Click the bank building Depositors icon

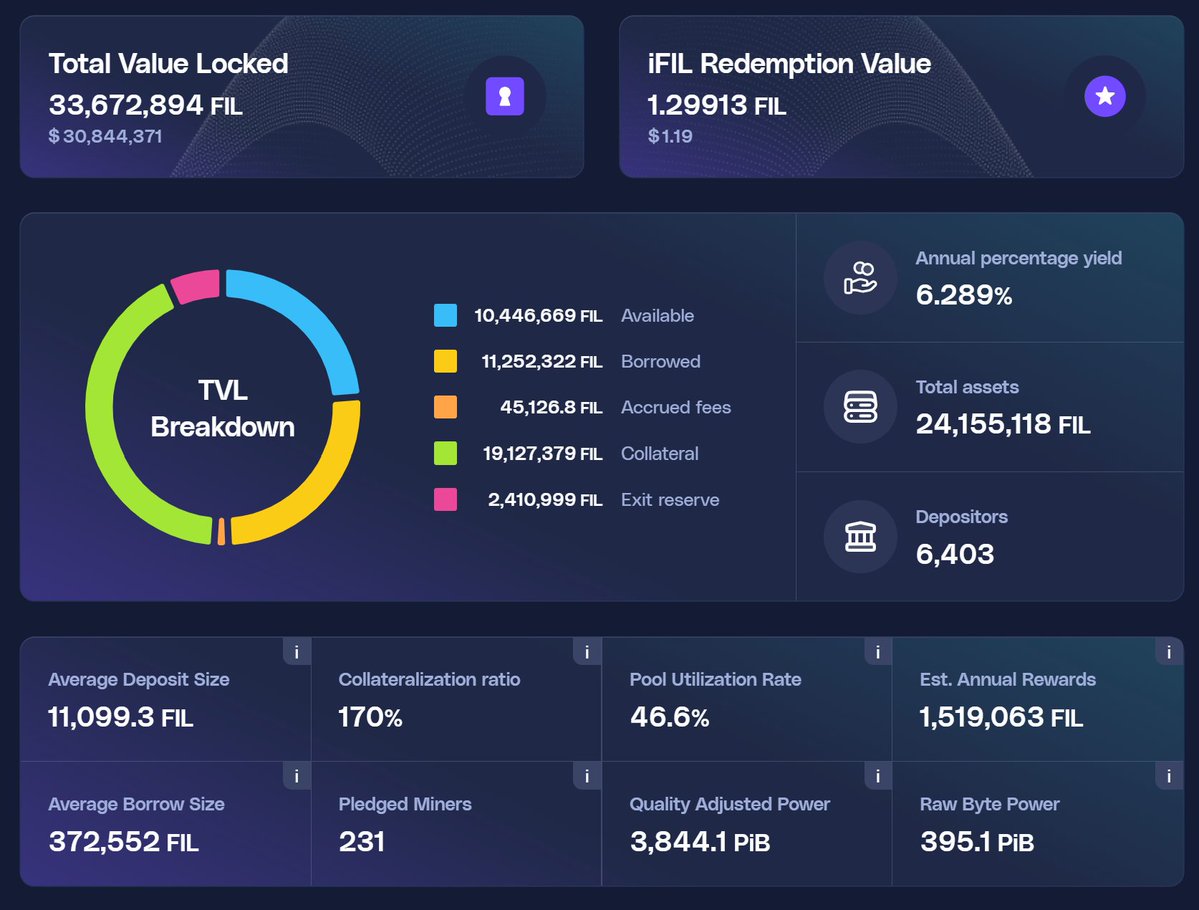[860, 537]
